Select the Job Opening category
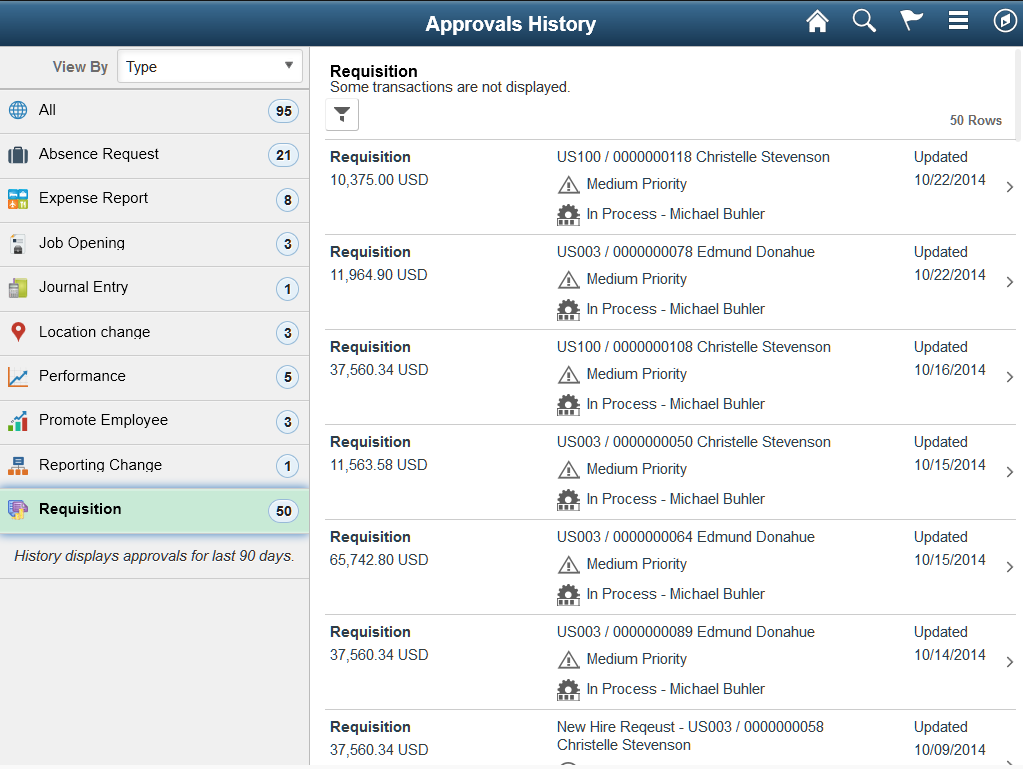1023x769 pixels. [x=155, y=244]
